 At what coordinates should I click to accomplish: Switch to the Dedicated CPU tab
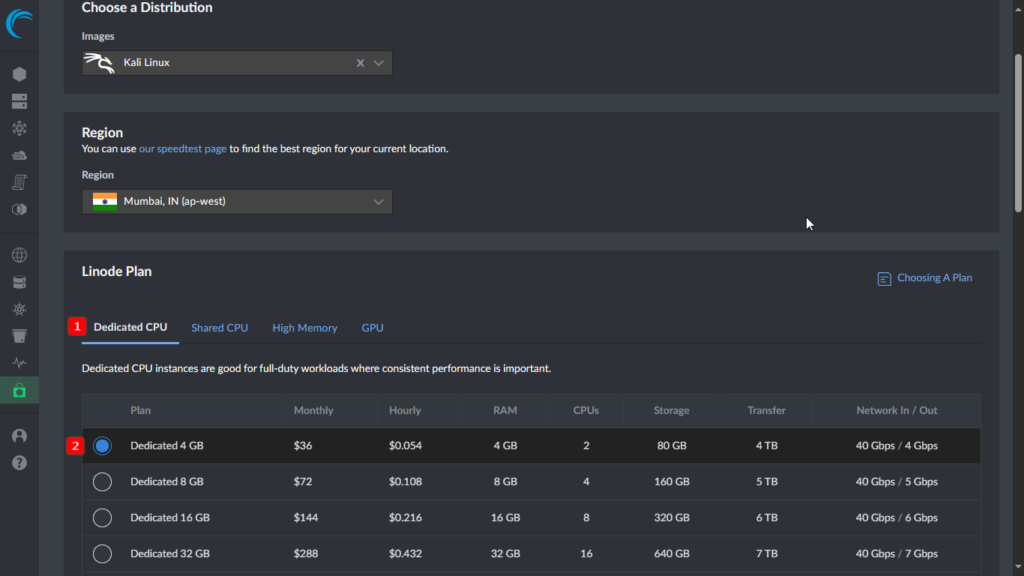(x=130, y=327)
